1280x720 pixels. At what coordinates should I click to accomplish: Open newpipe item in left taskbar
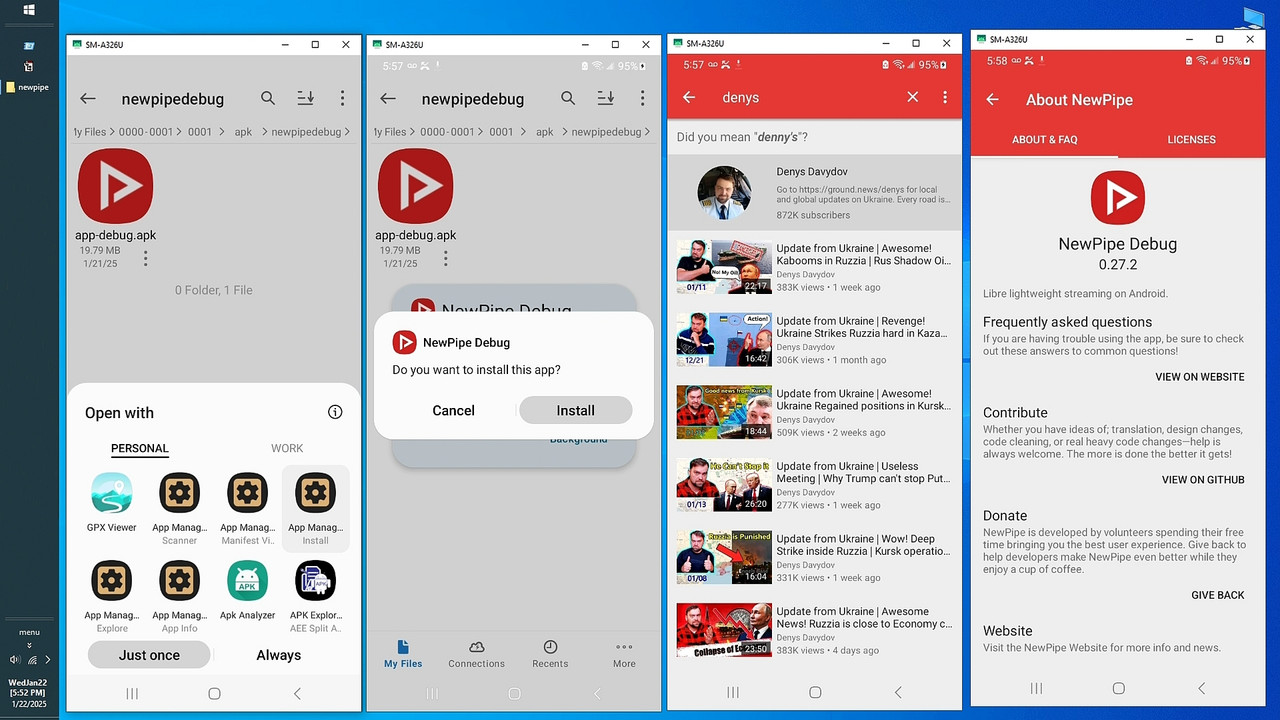click(x=28, y=87)
